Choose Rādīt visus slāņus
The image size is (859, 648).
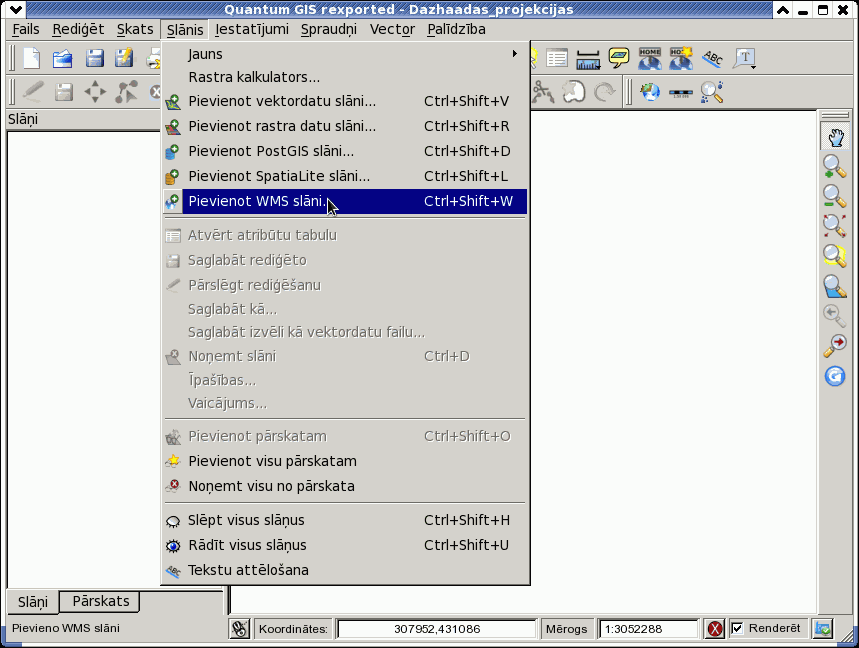point(345,546)
